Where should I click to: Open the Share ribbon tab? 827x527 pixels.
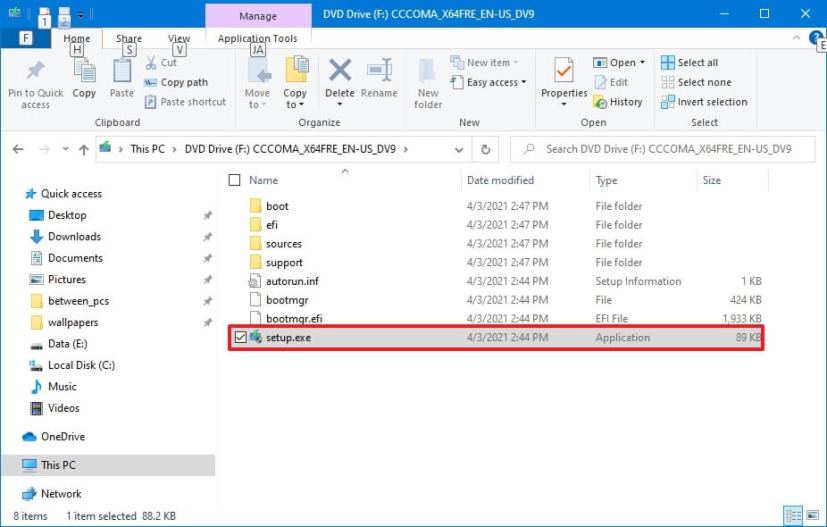click(x=128, y=39)
